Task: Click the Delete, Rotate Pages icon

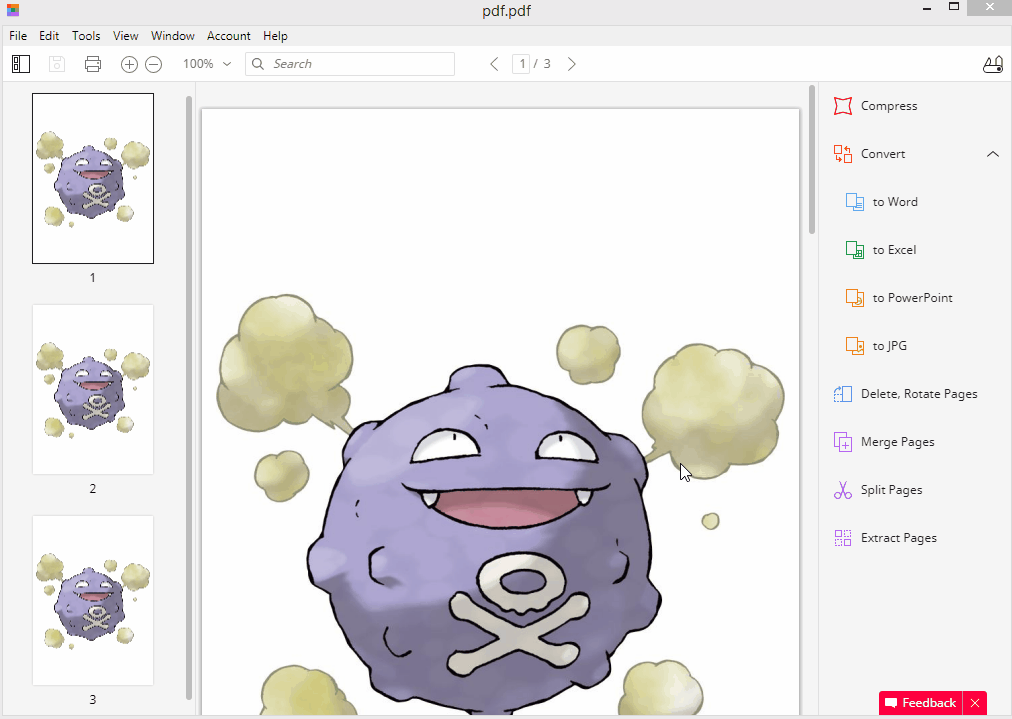Action: 843,394
